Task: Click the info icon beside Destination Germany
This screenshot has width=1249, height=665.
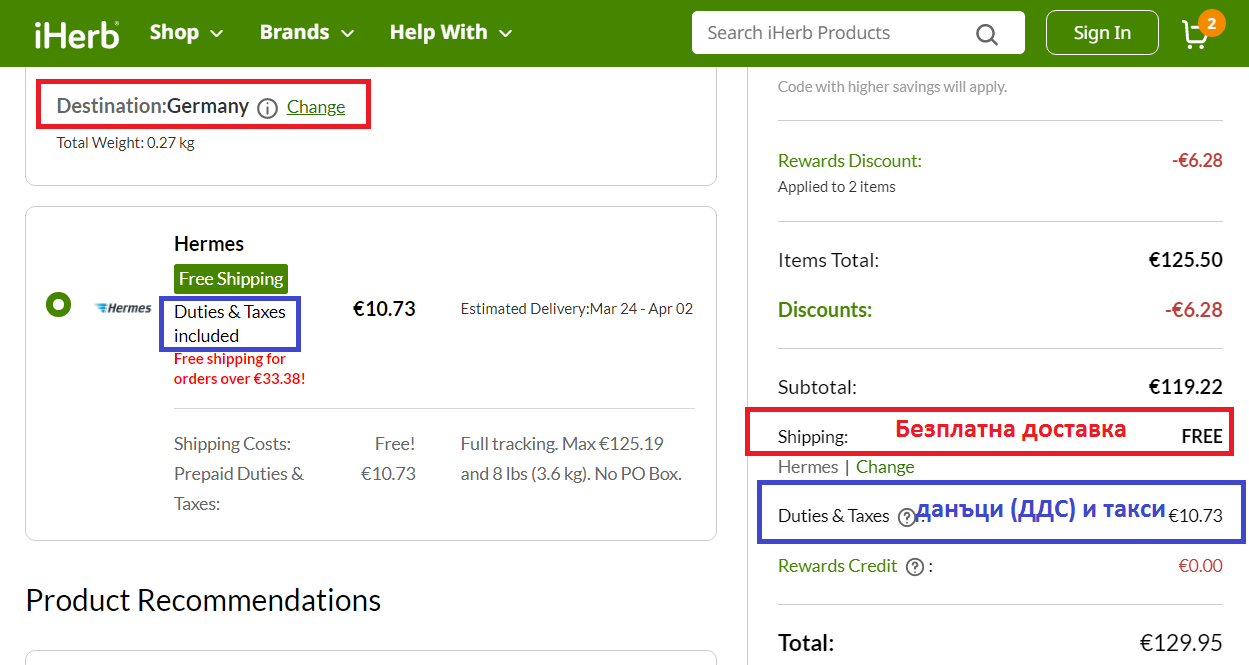Action: click(x=267, y=108)
